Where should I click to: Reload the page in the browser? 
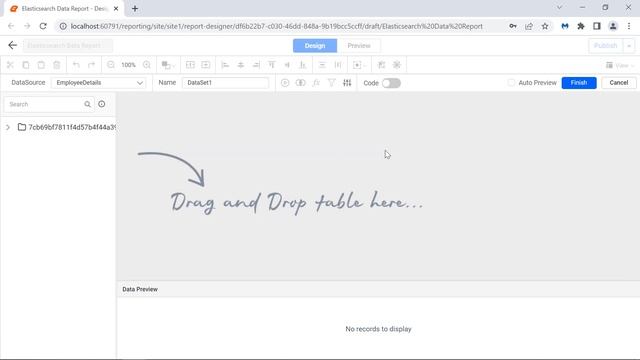[43, 26]
